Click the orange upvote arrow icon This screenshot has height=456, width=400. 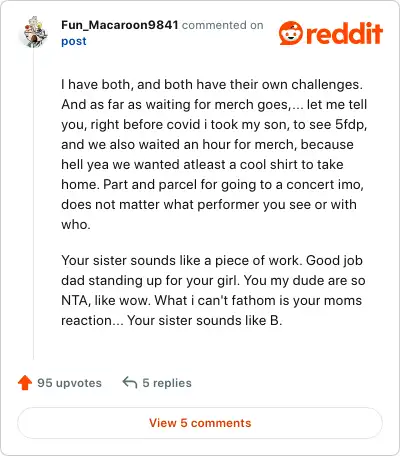(25, 383)
